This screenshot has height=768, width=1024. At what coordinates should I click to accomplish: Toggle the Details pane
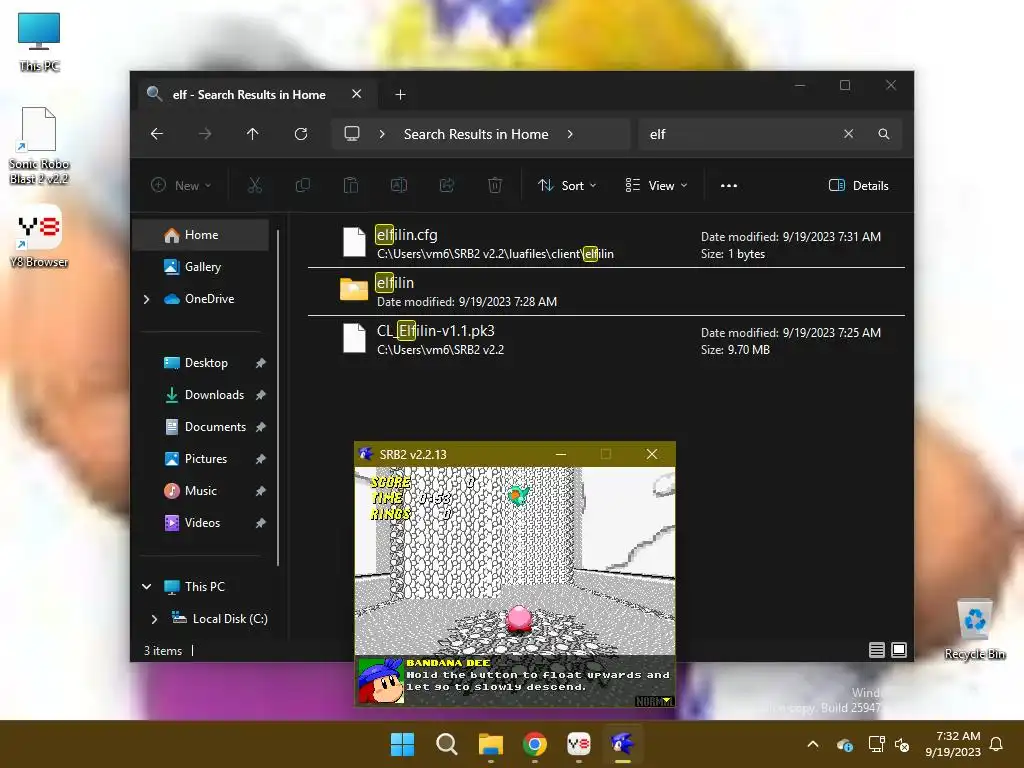point(859,185)
